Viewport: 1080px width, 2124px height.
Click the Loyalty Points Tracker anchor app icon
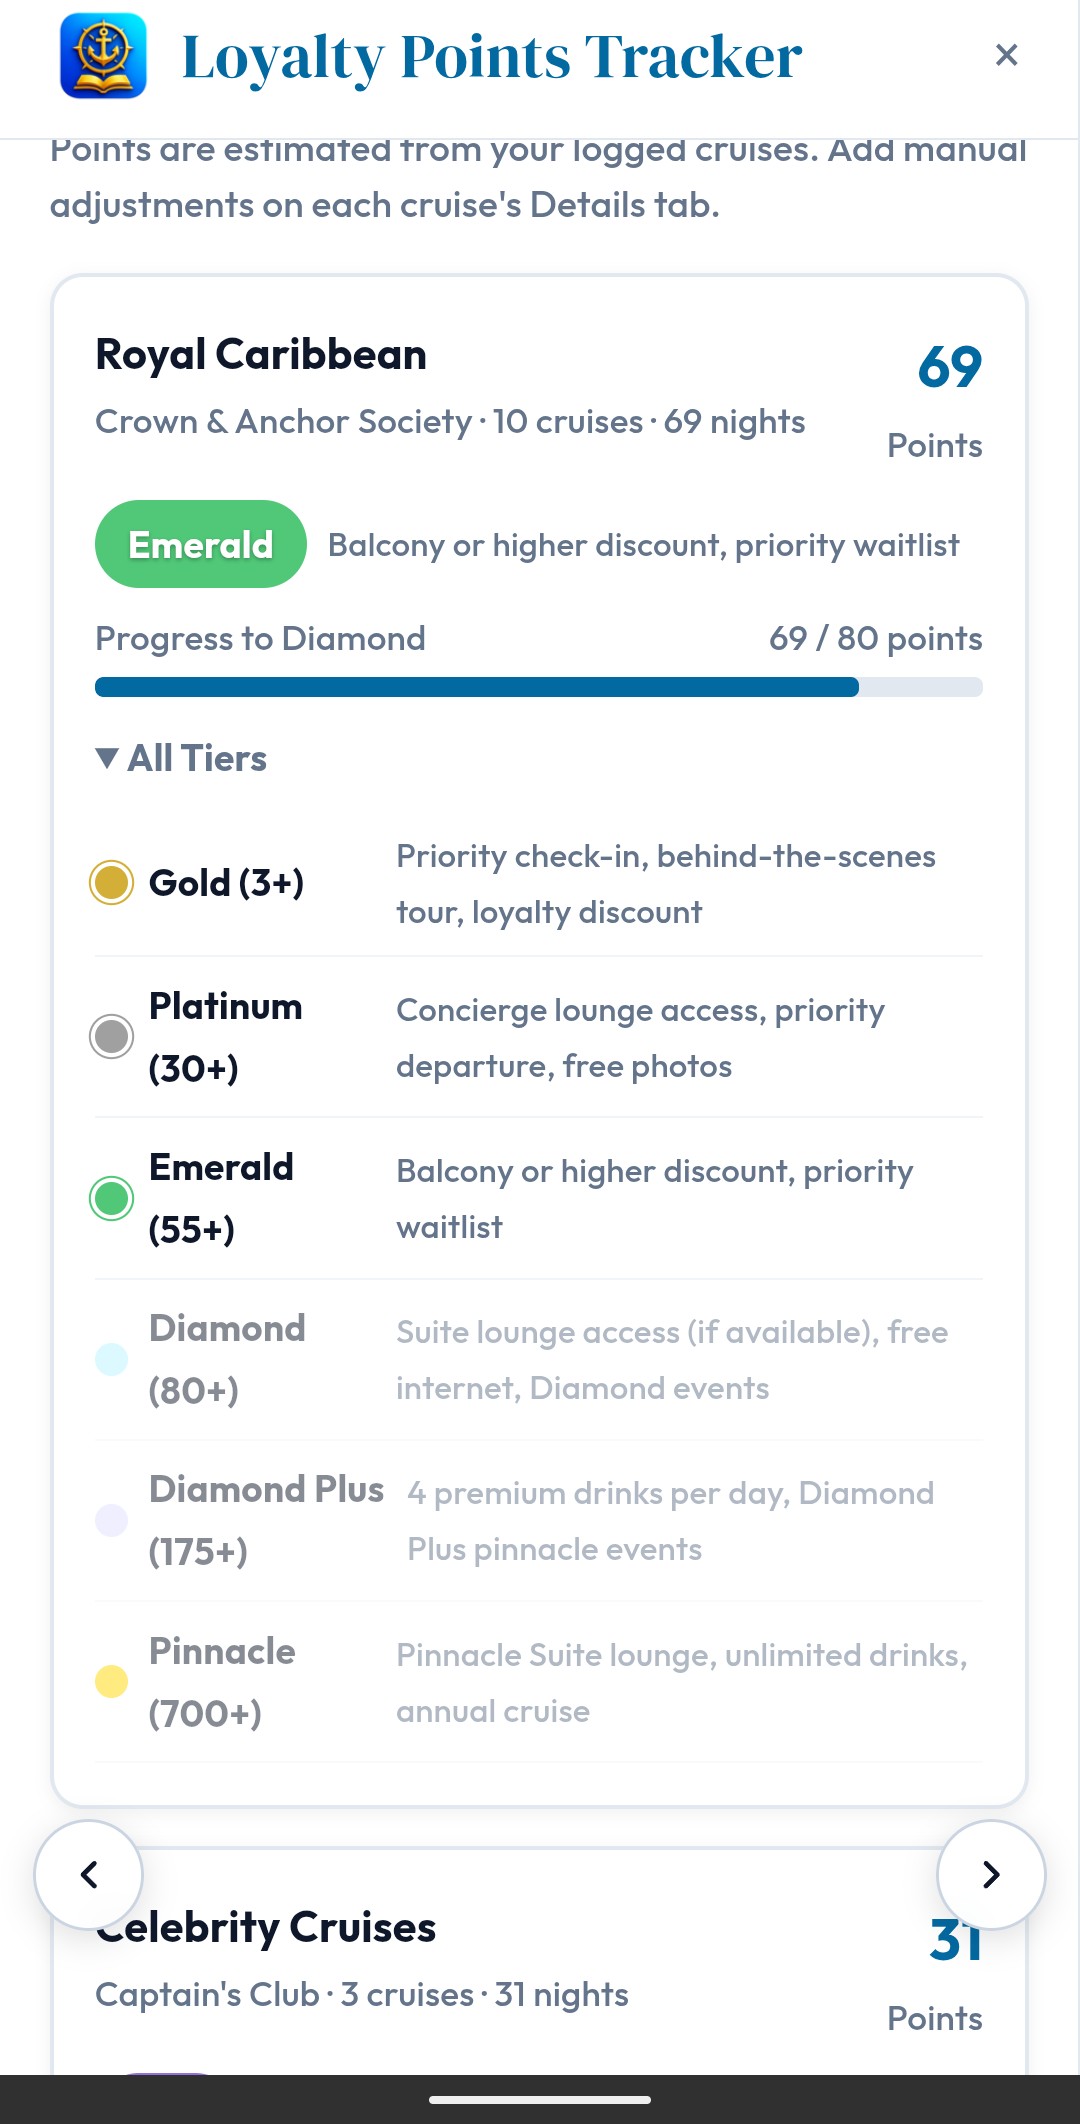[x=103, y=57]
